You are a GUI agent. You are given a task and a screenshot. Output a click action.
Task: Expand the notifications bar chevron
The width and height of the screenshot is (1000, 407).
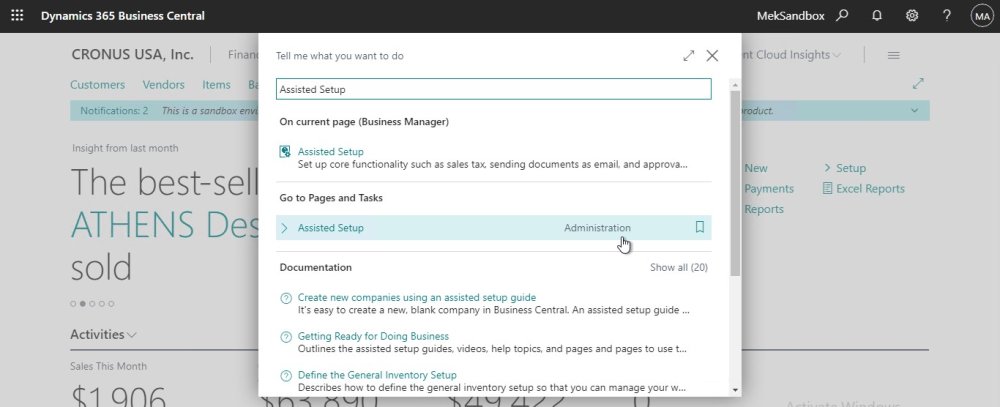(913, 110)
